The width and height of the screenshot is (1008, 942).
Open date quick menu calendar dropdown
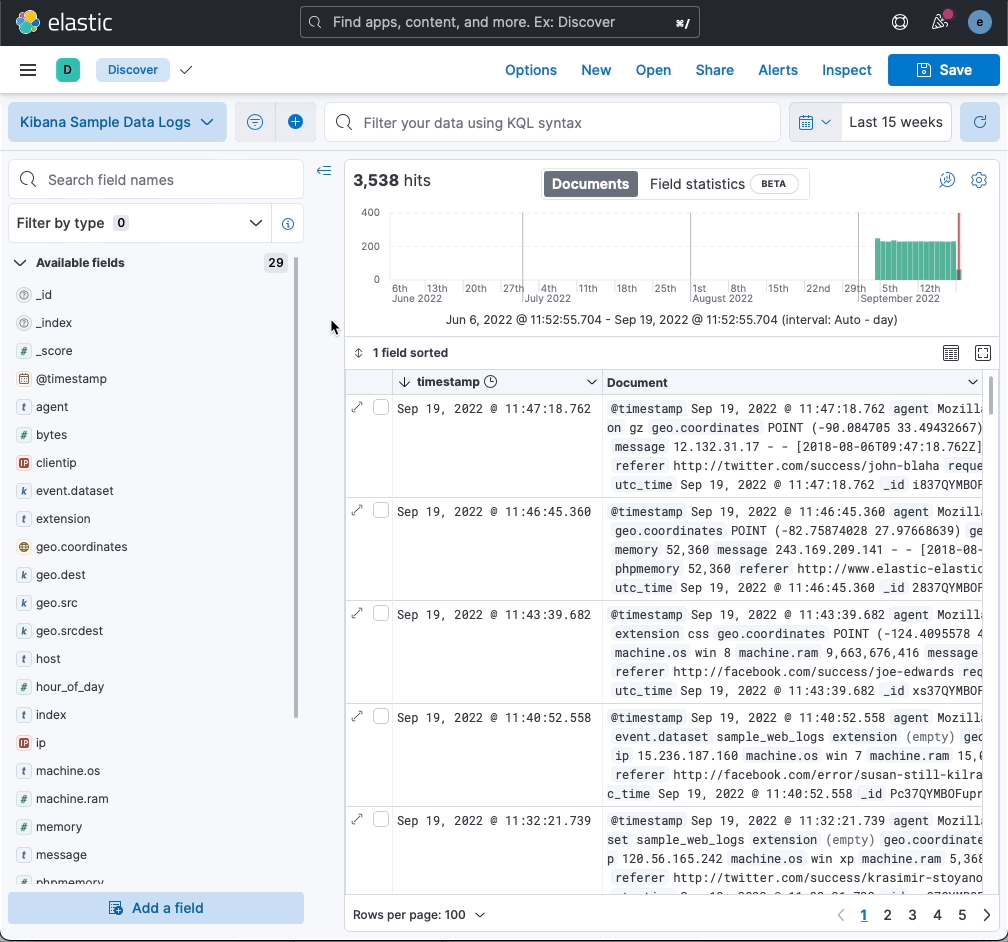tap(814, 122)
